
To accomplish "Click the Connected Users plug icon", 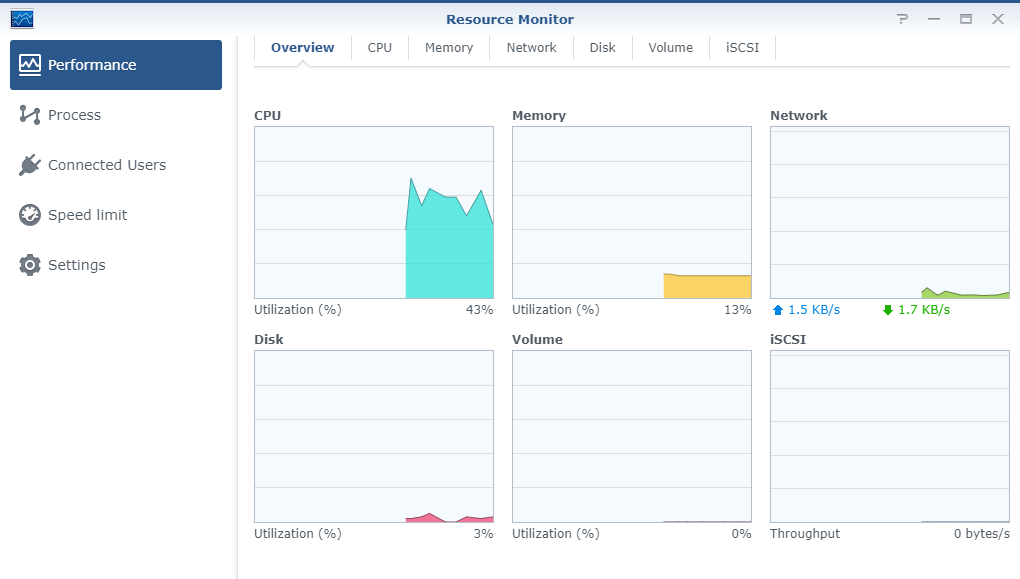I will click(x=30, y=165).
